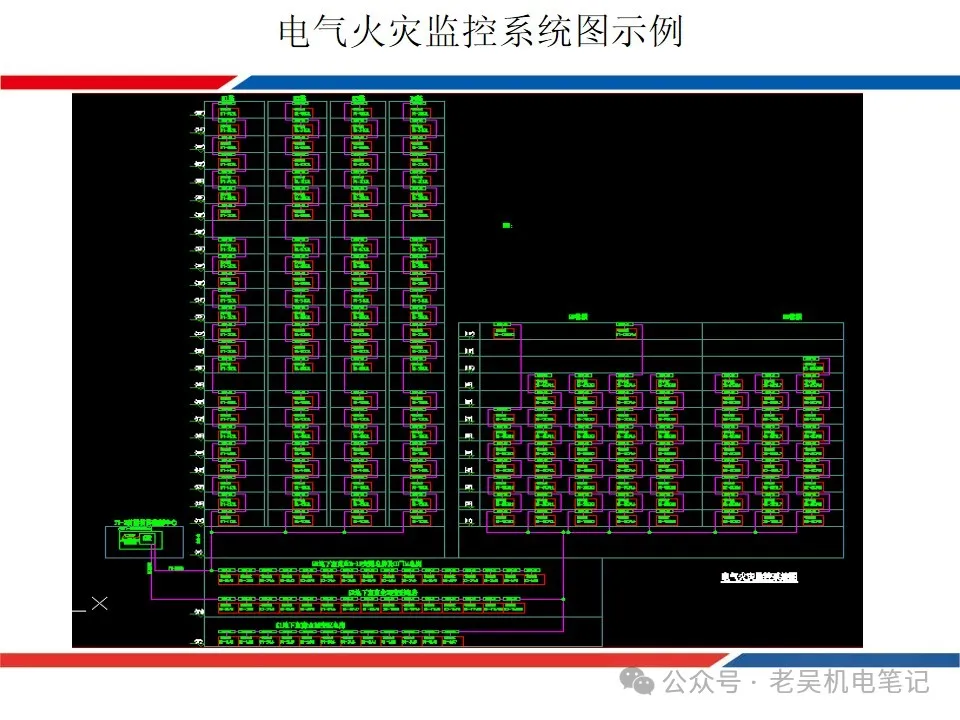Image resolution: width=960 pixels, height=720 pixels.
Task: Select the first column header of the tower section
Action: pos(228,98)
